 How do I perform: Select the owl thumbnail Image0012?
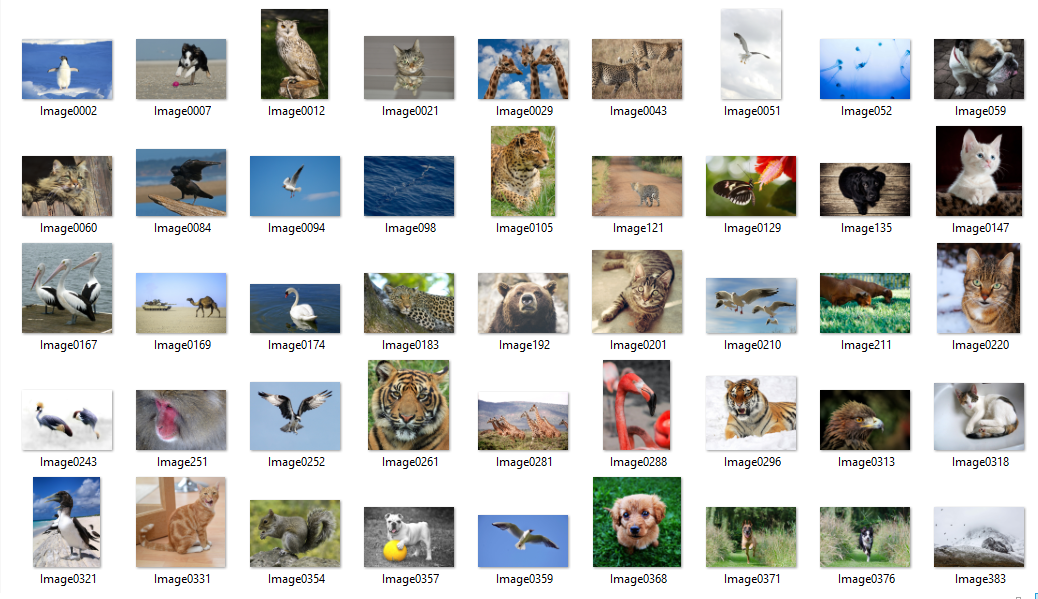point(295,54)
